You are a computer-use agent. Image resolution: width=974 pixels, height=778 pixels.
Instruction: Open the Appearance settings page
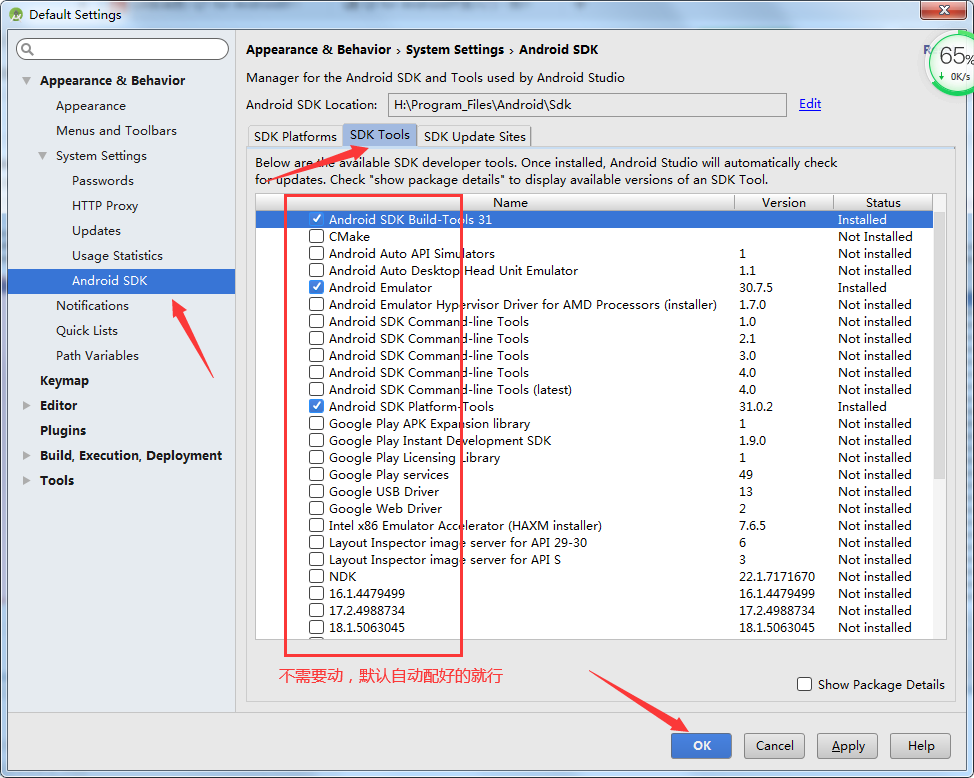(x=91, y=106)
